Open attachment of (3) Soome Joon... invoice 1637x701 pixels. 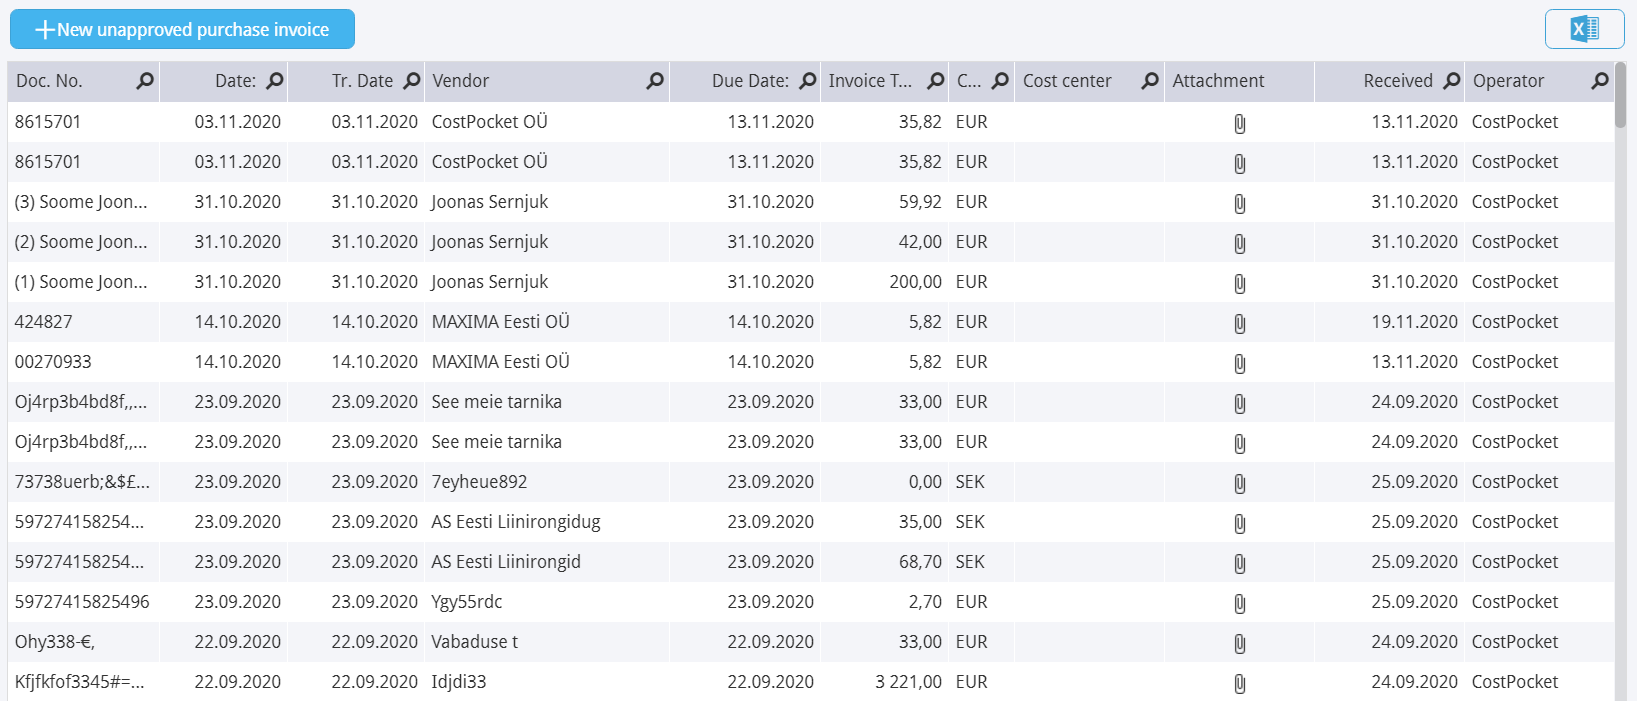click(1239, 203)
